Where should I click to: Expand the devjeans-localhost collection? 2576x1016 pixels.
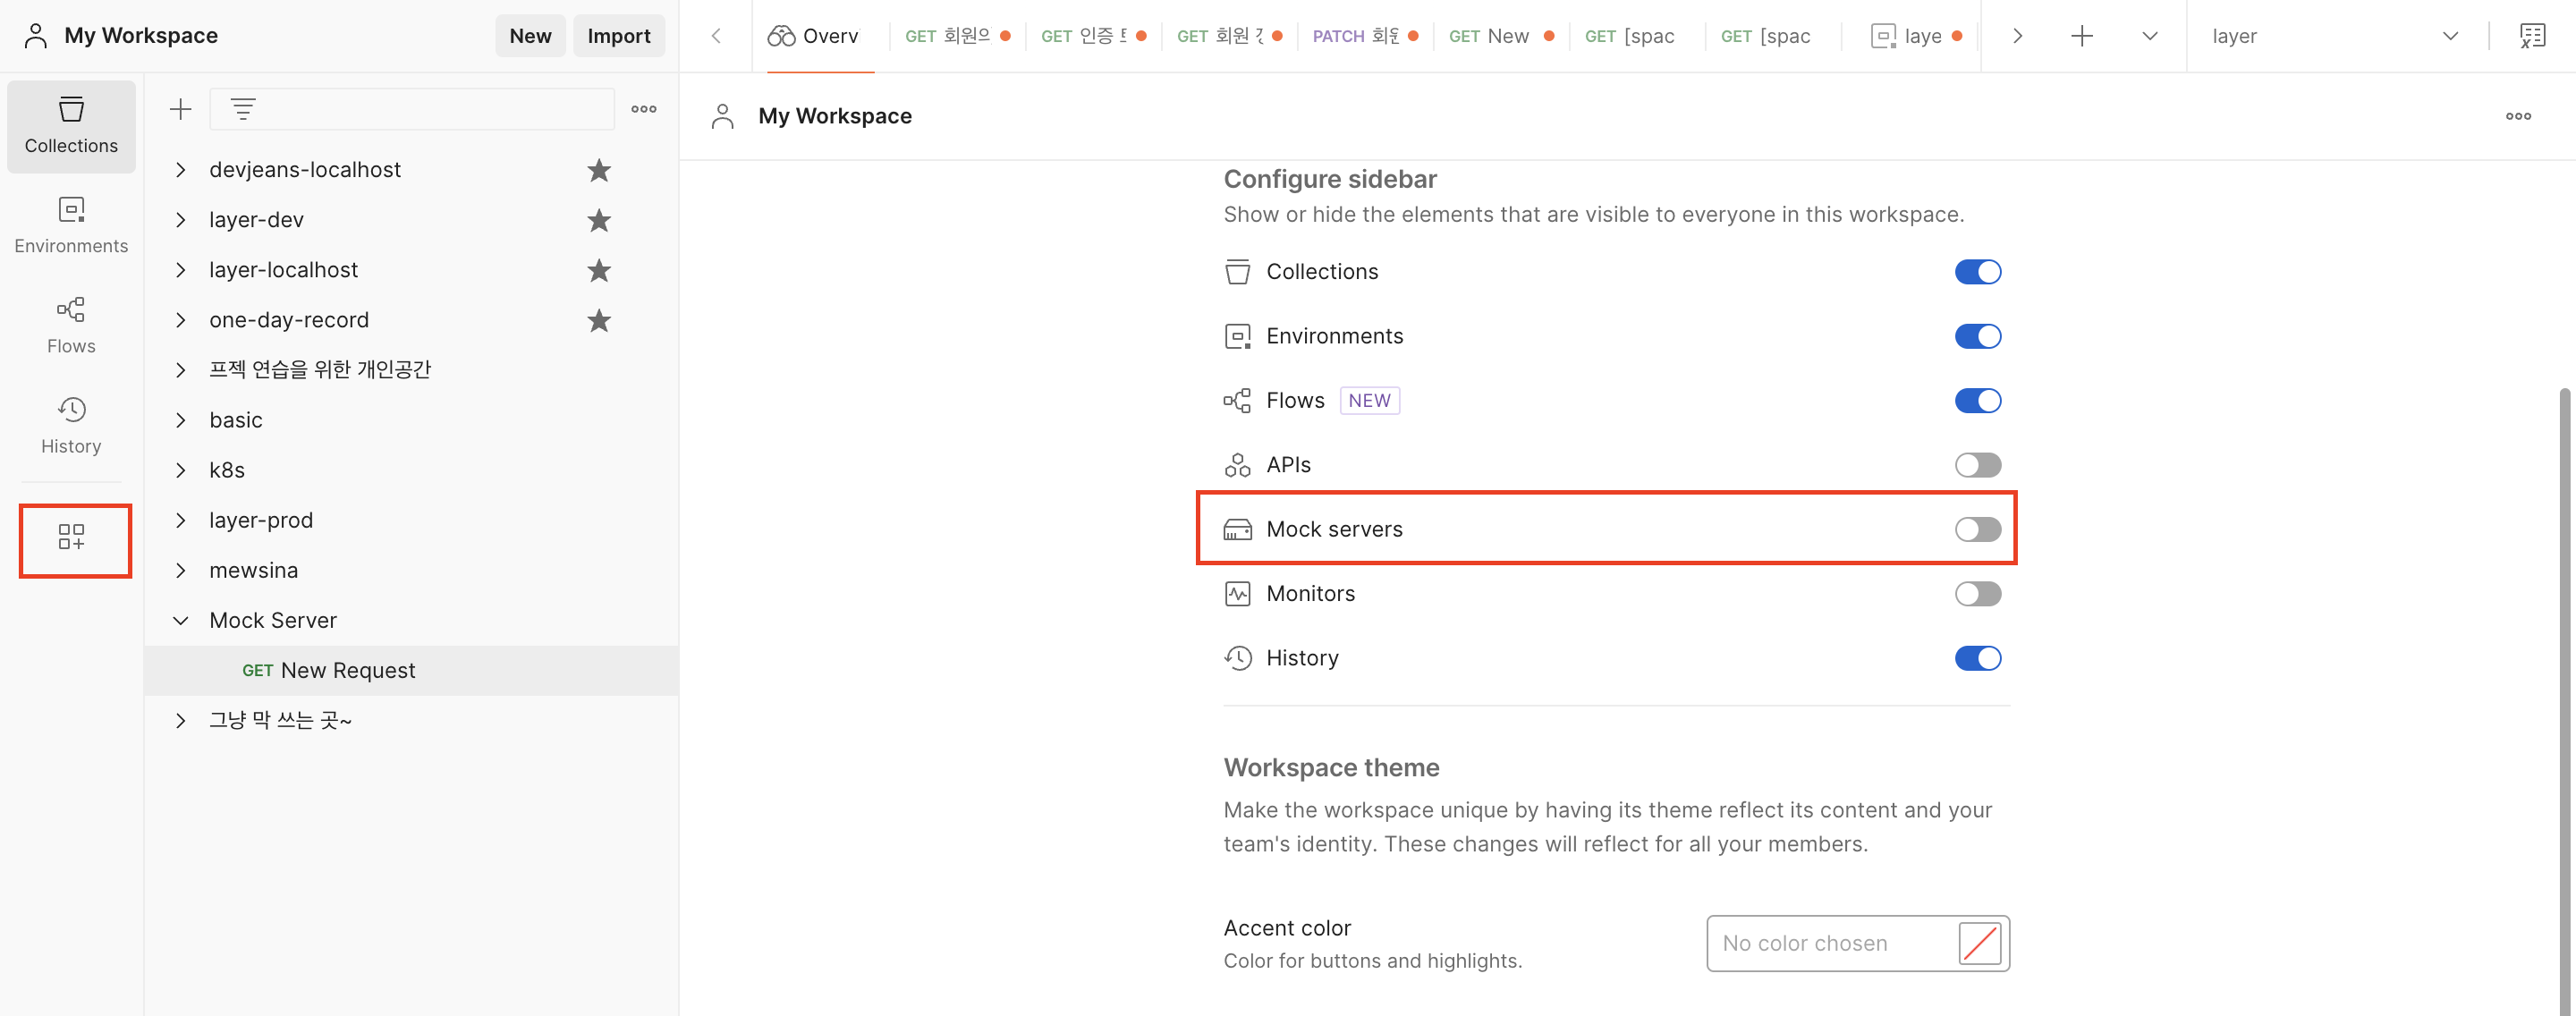pos(180,170)
